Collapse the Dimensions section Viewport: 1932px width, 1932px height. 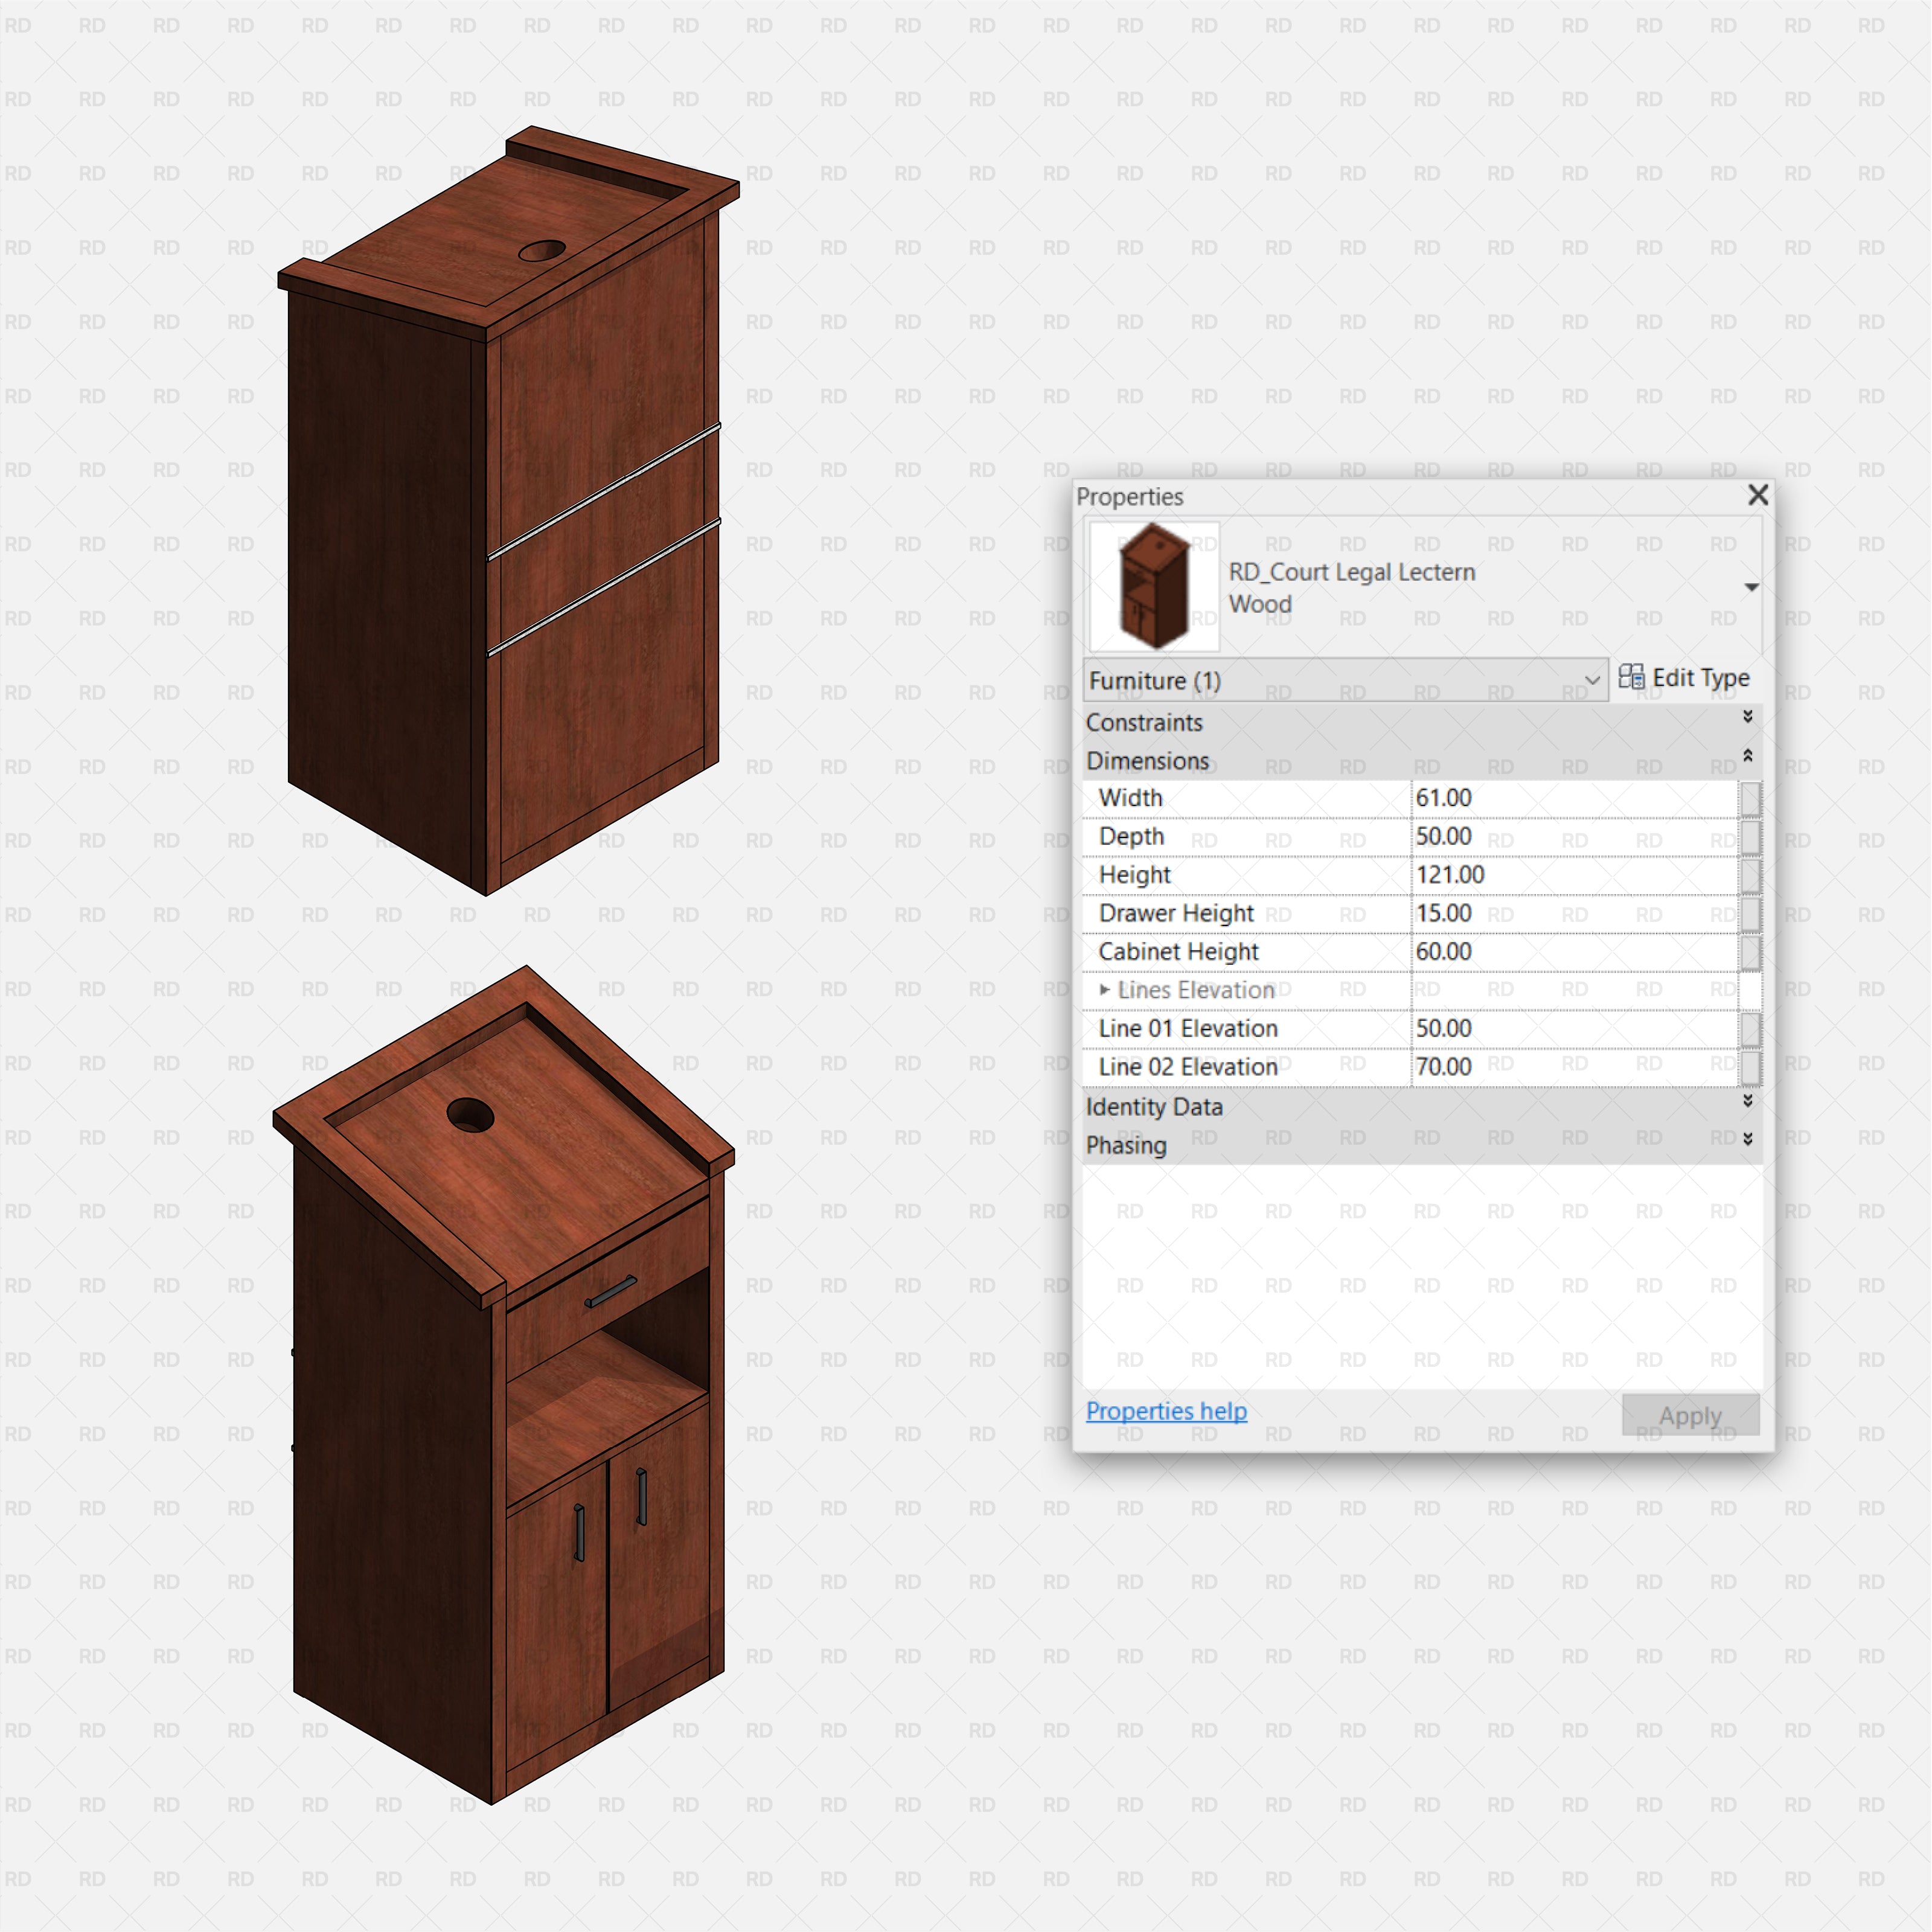[1748, 757]
